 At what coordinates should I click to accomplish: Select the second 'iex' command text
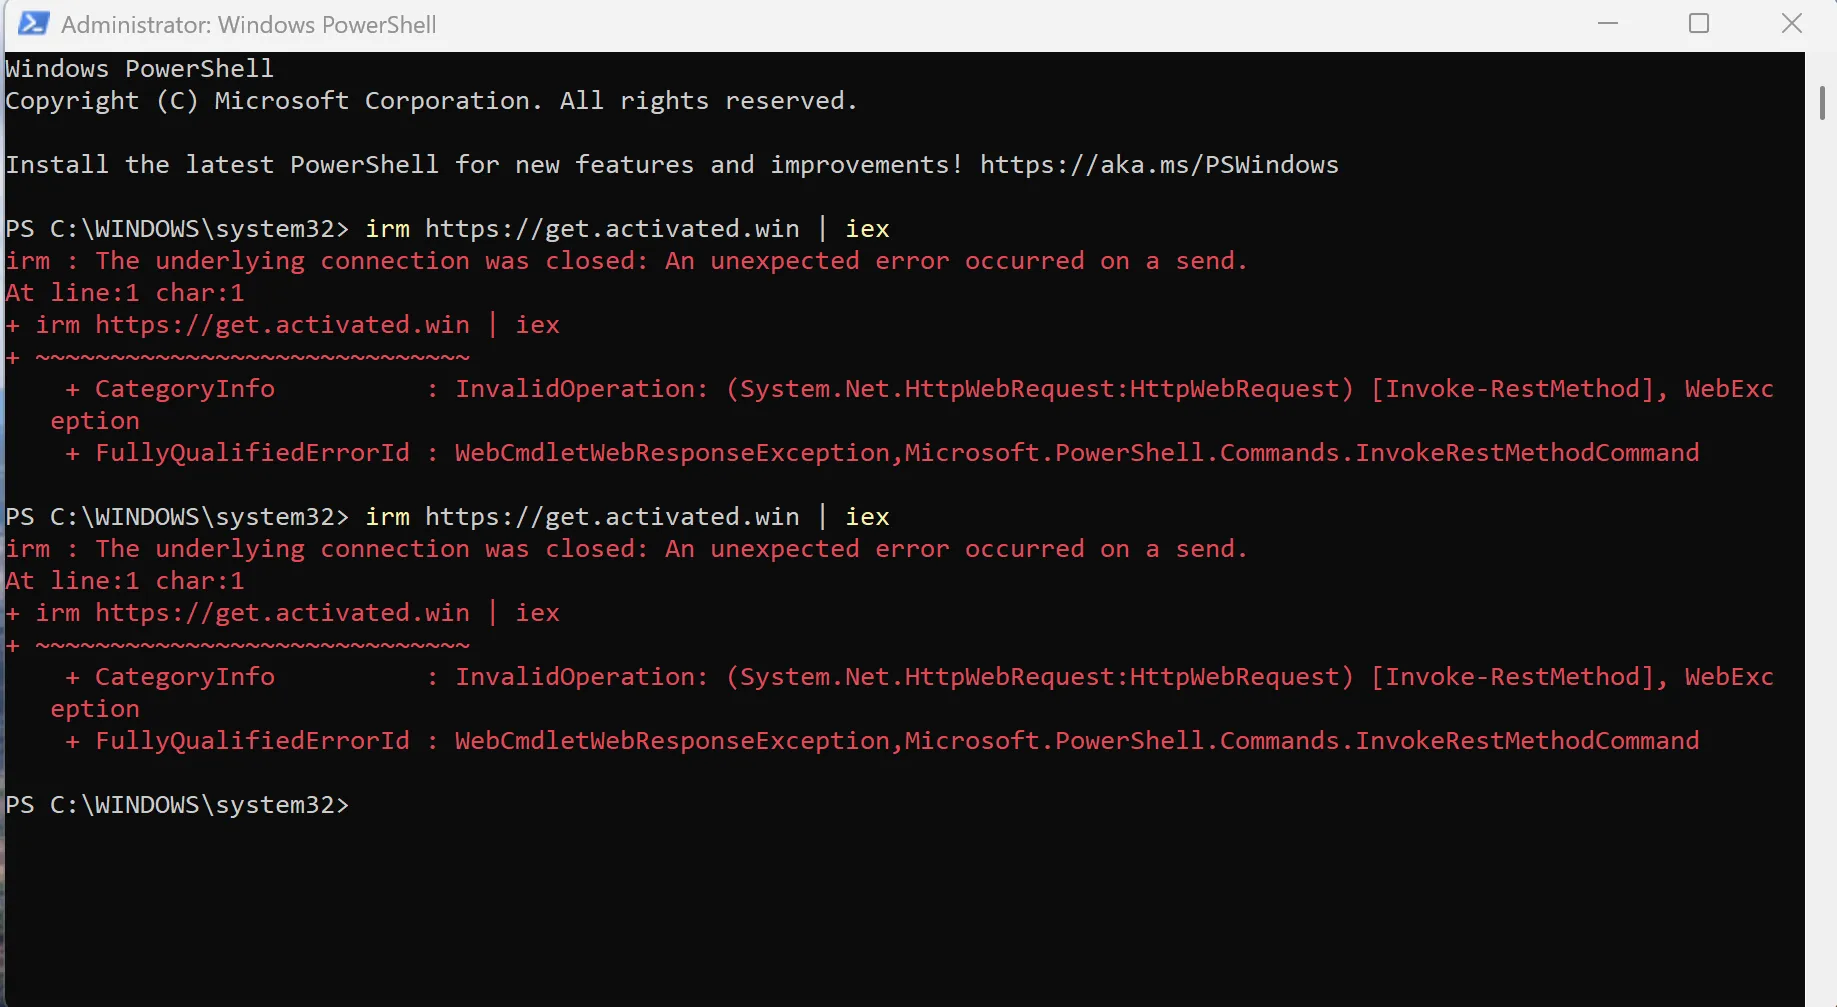(x=866, y=516)
